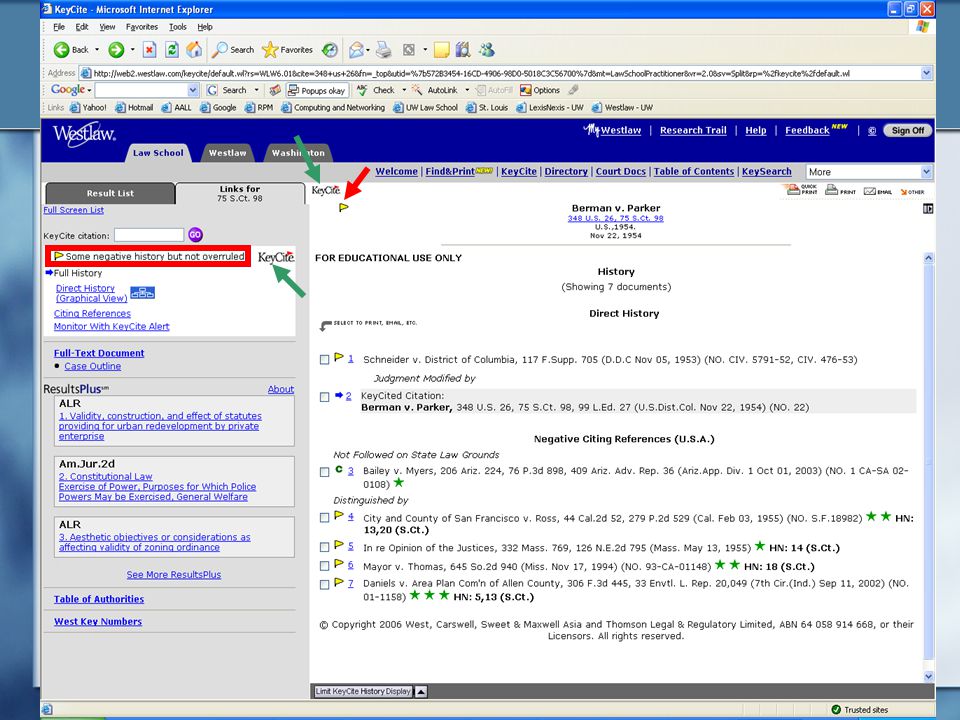Check the box for In re Opinion of the Justices

pos(324,547)
